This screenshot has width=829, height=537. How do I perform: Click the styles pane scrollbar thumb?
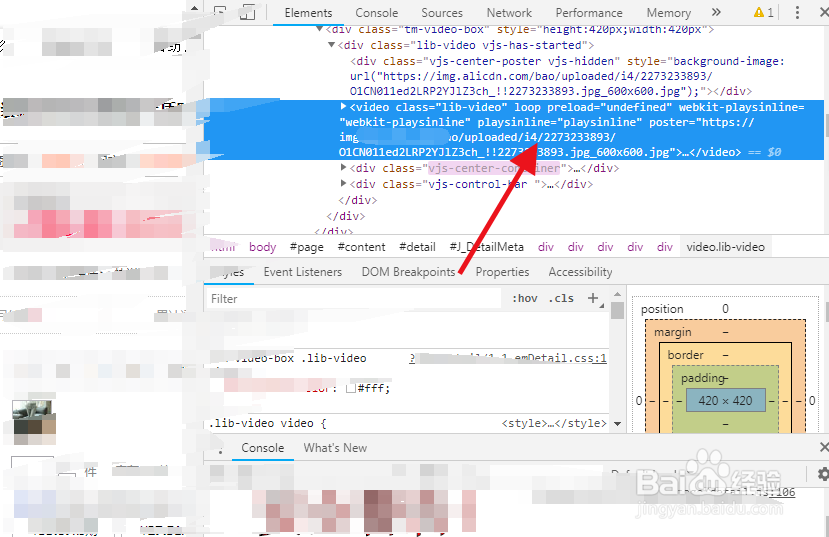pyautogui.click(x=617, y=310)
